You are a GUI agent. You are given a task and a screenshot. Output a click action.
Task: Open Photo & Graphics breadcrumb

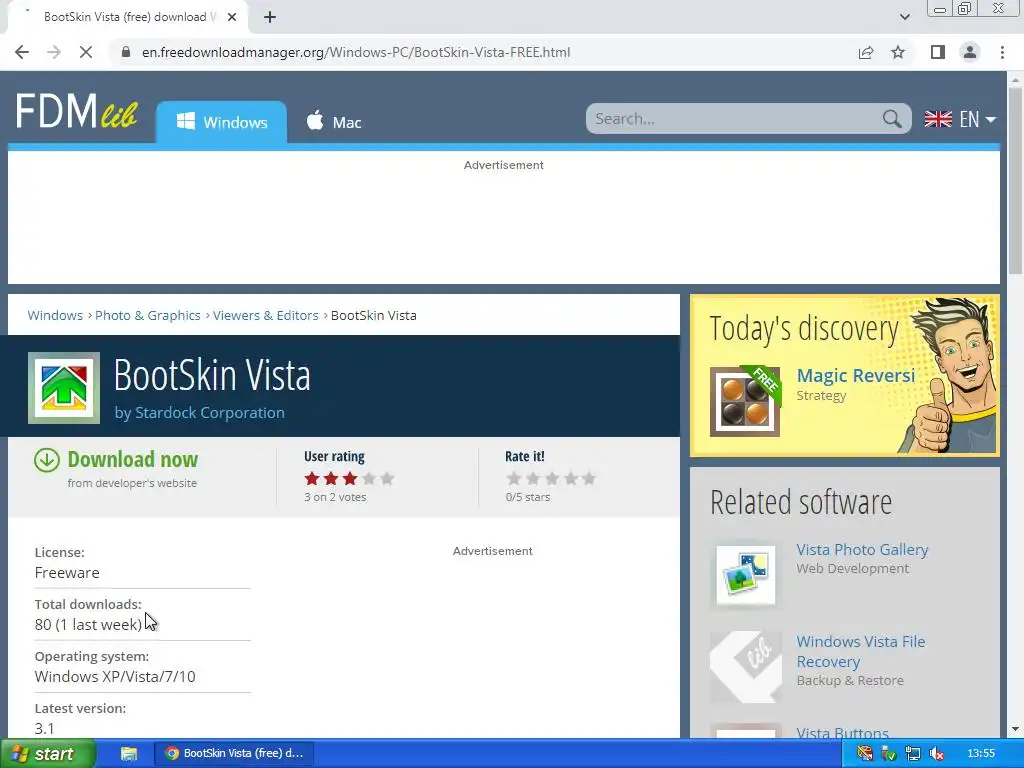[x=148, y=315]
